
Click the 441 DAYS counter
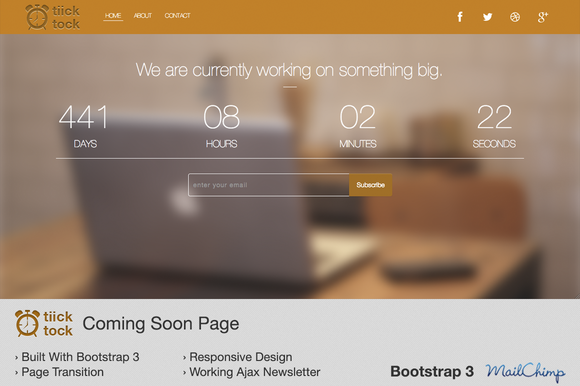click(x=84, y=126)
